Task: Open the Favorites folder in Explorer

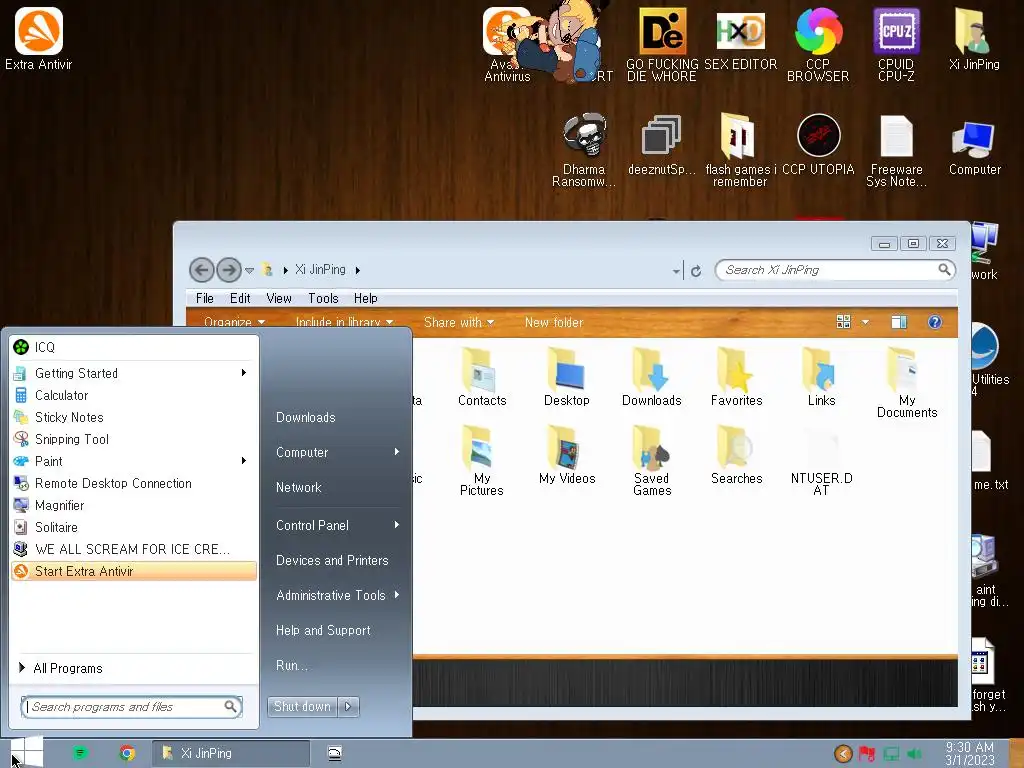Action: click(737, 377)
